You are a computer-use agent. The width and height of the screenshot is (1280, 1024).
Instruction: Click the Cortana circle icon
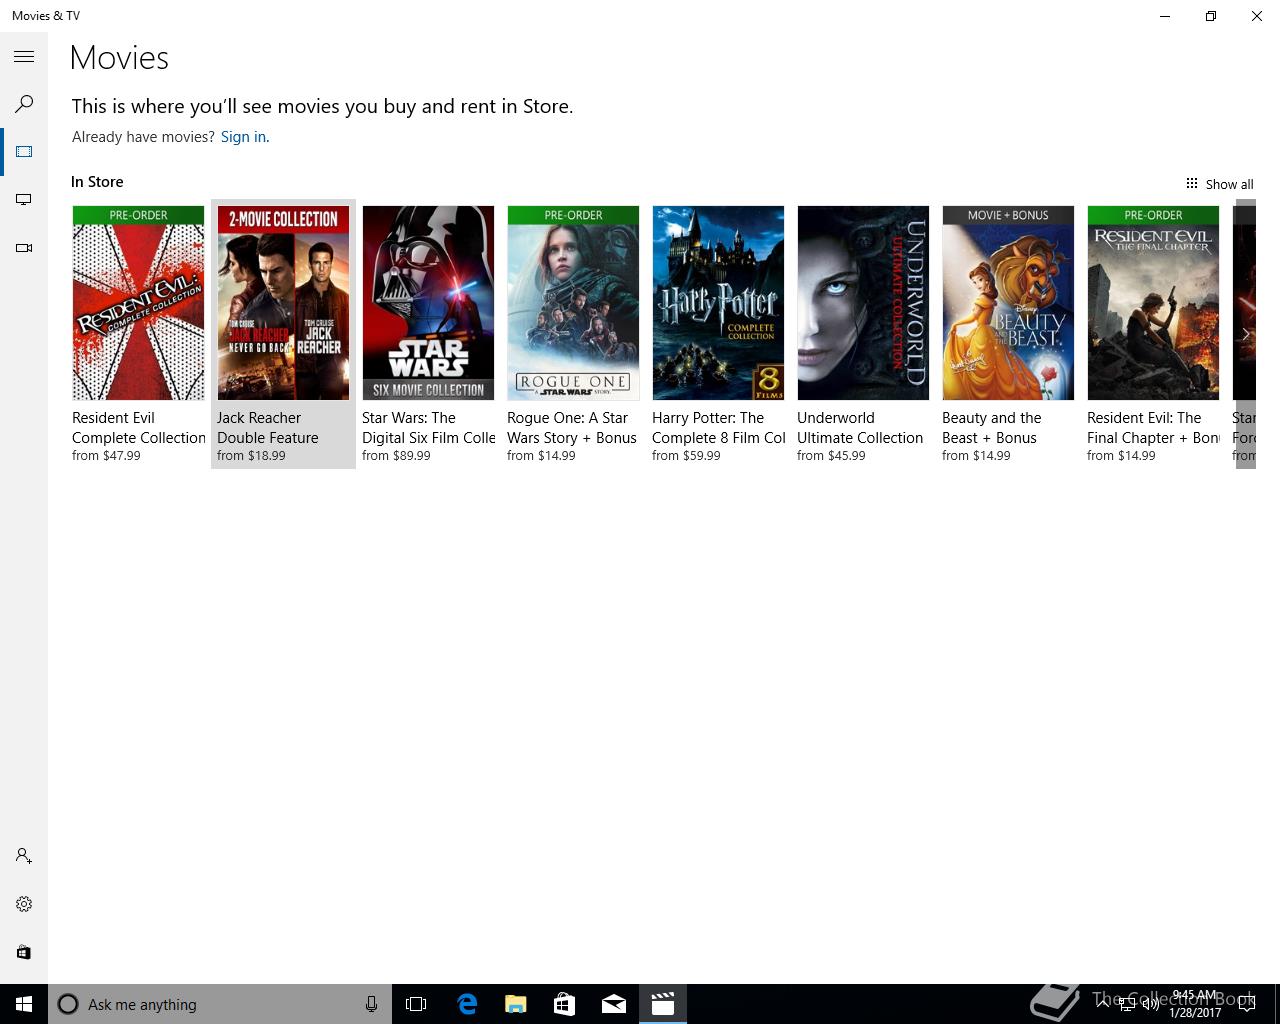pyautogui.click(x=68, y=1004)
